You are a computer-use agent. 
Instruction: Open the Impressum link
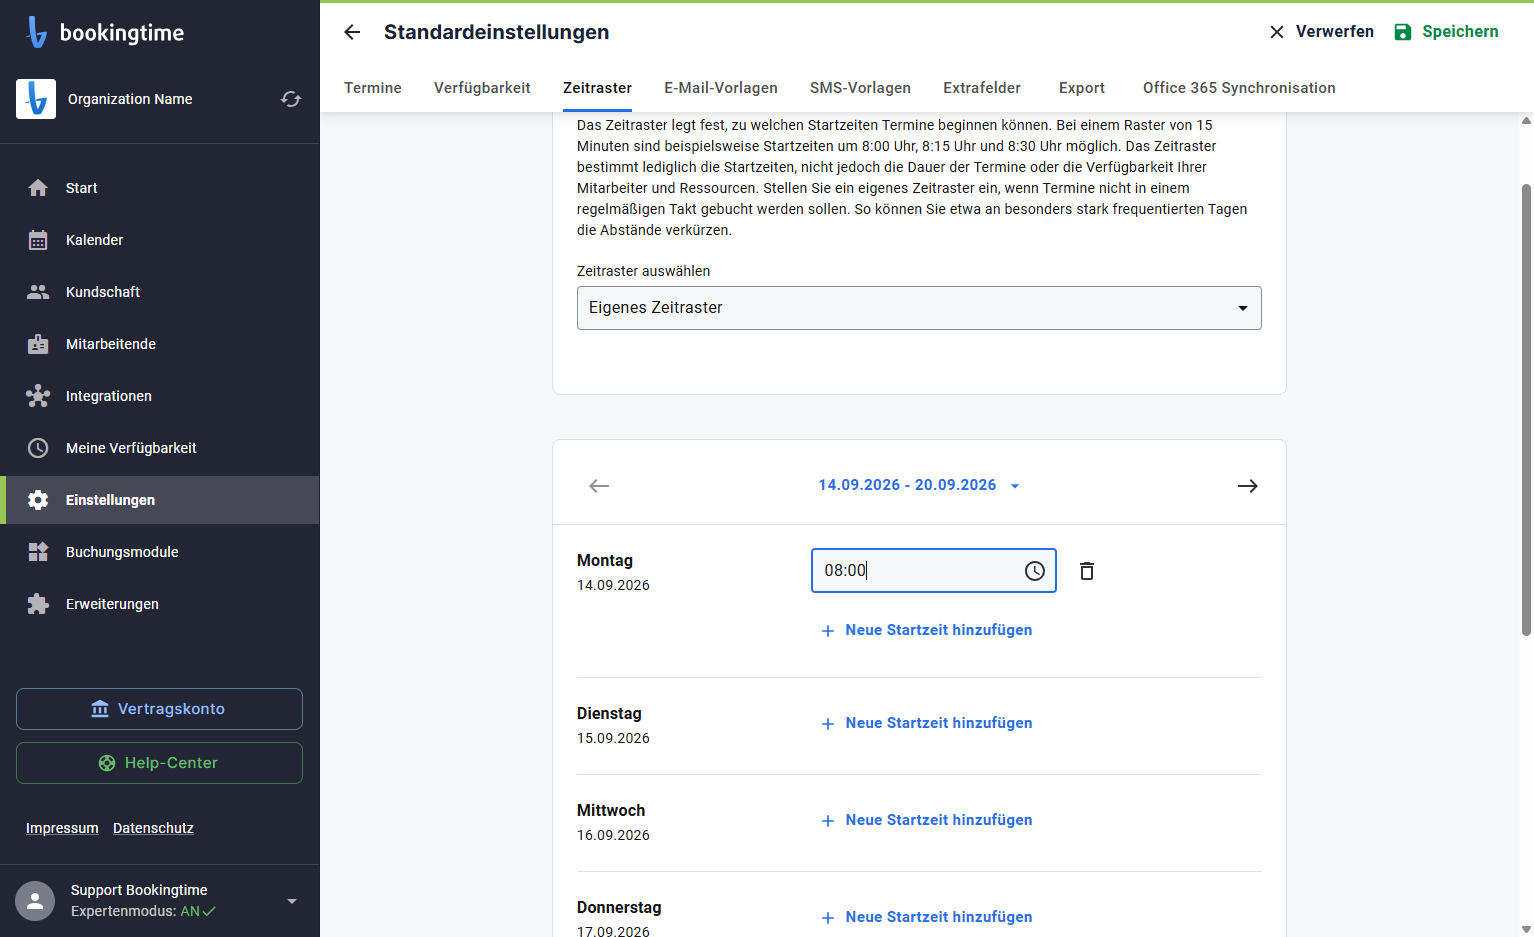click(x=62, y=828)
